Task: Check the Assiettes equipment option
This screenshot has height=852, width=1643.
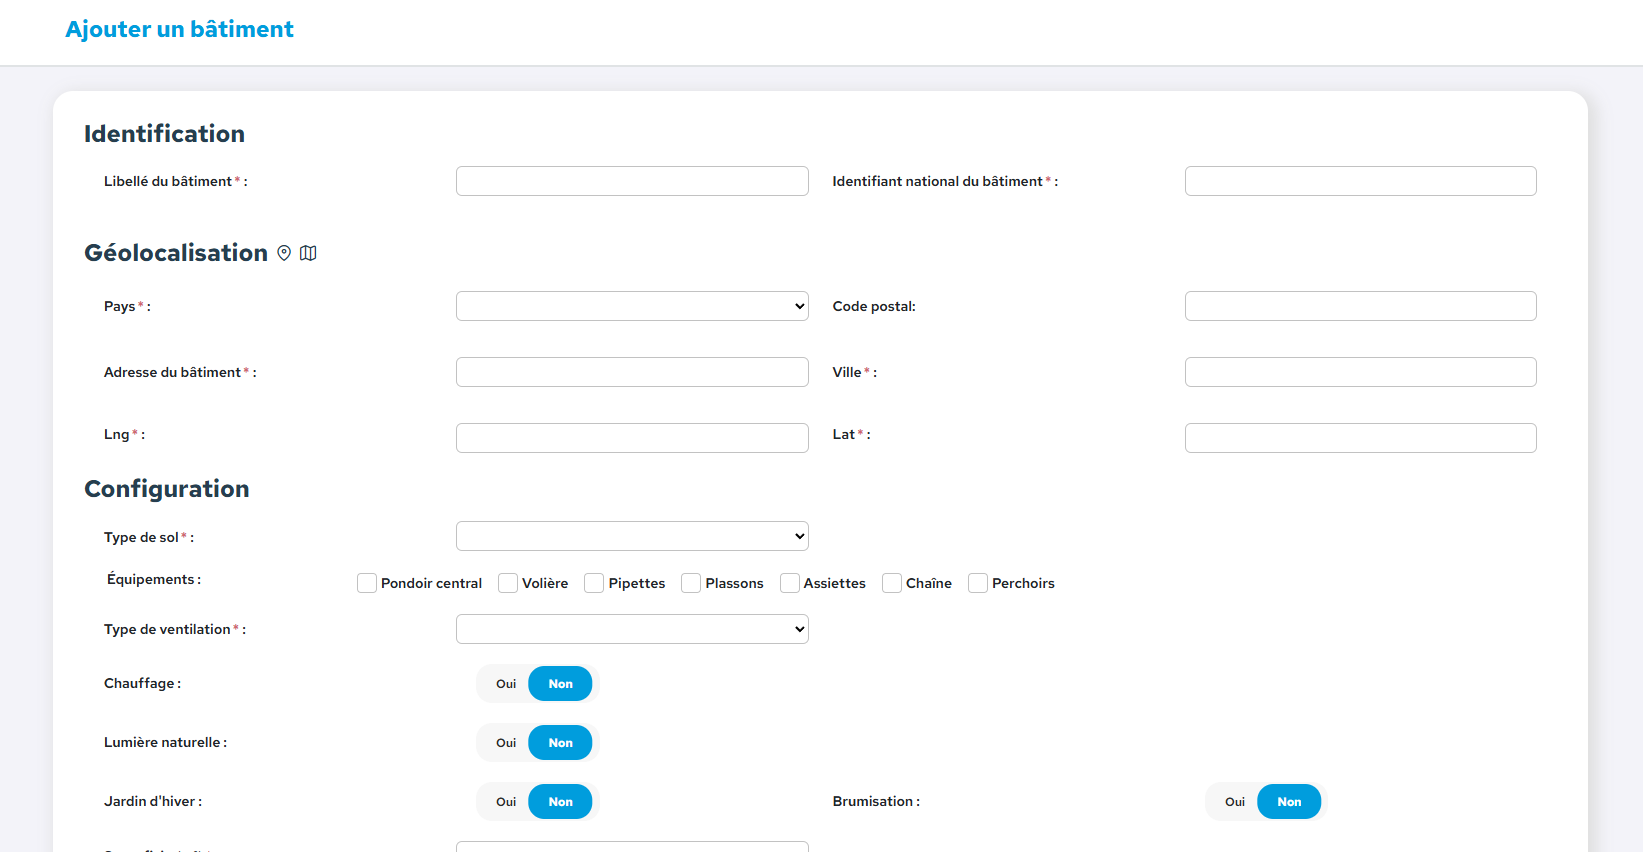Action: pos(790,583)
